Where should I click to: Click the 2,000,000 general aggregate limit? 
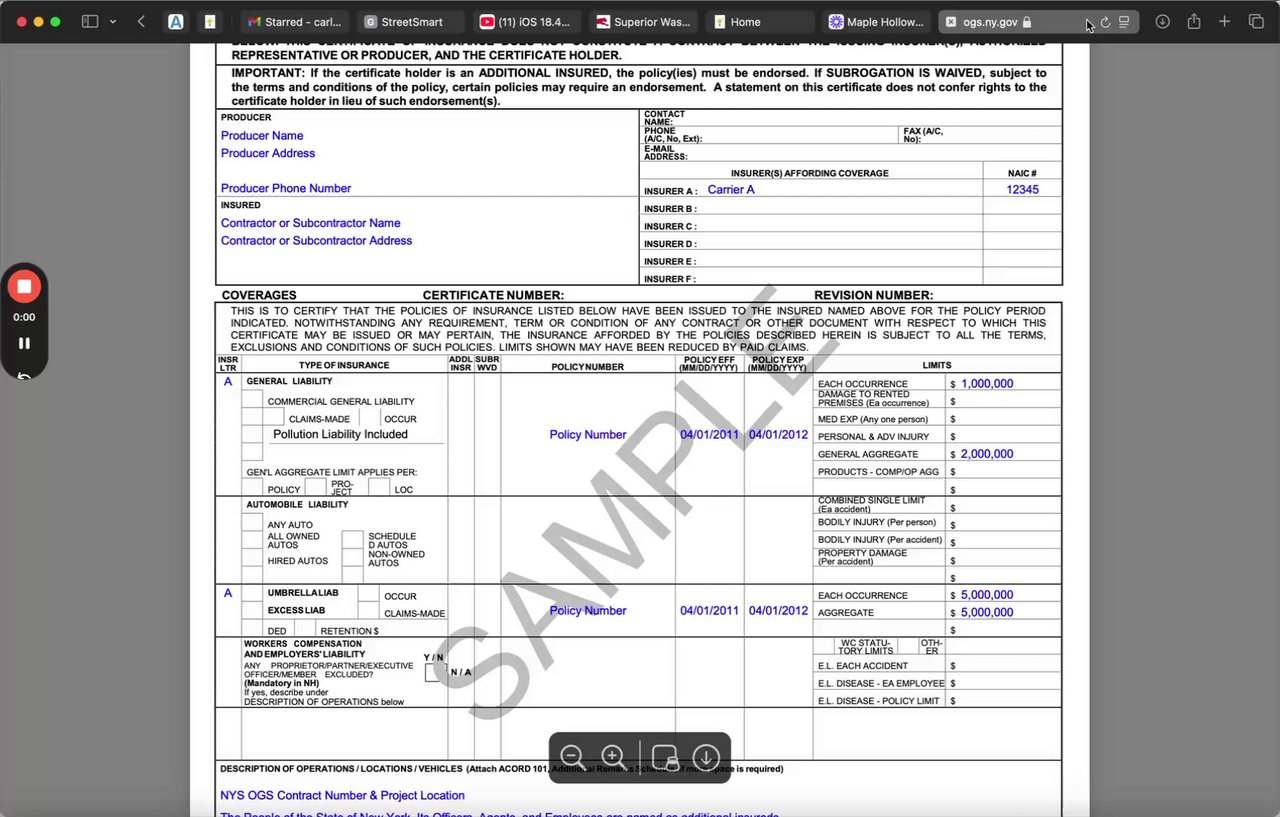pos(987,454)
